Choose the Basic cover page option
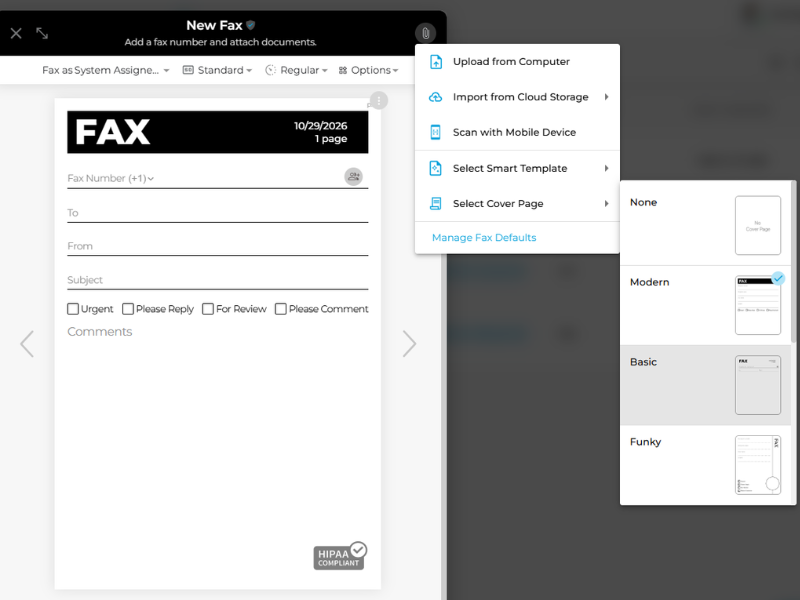 click(706, 385)
